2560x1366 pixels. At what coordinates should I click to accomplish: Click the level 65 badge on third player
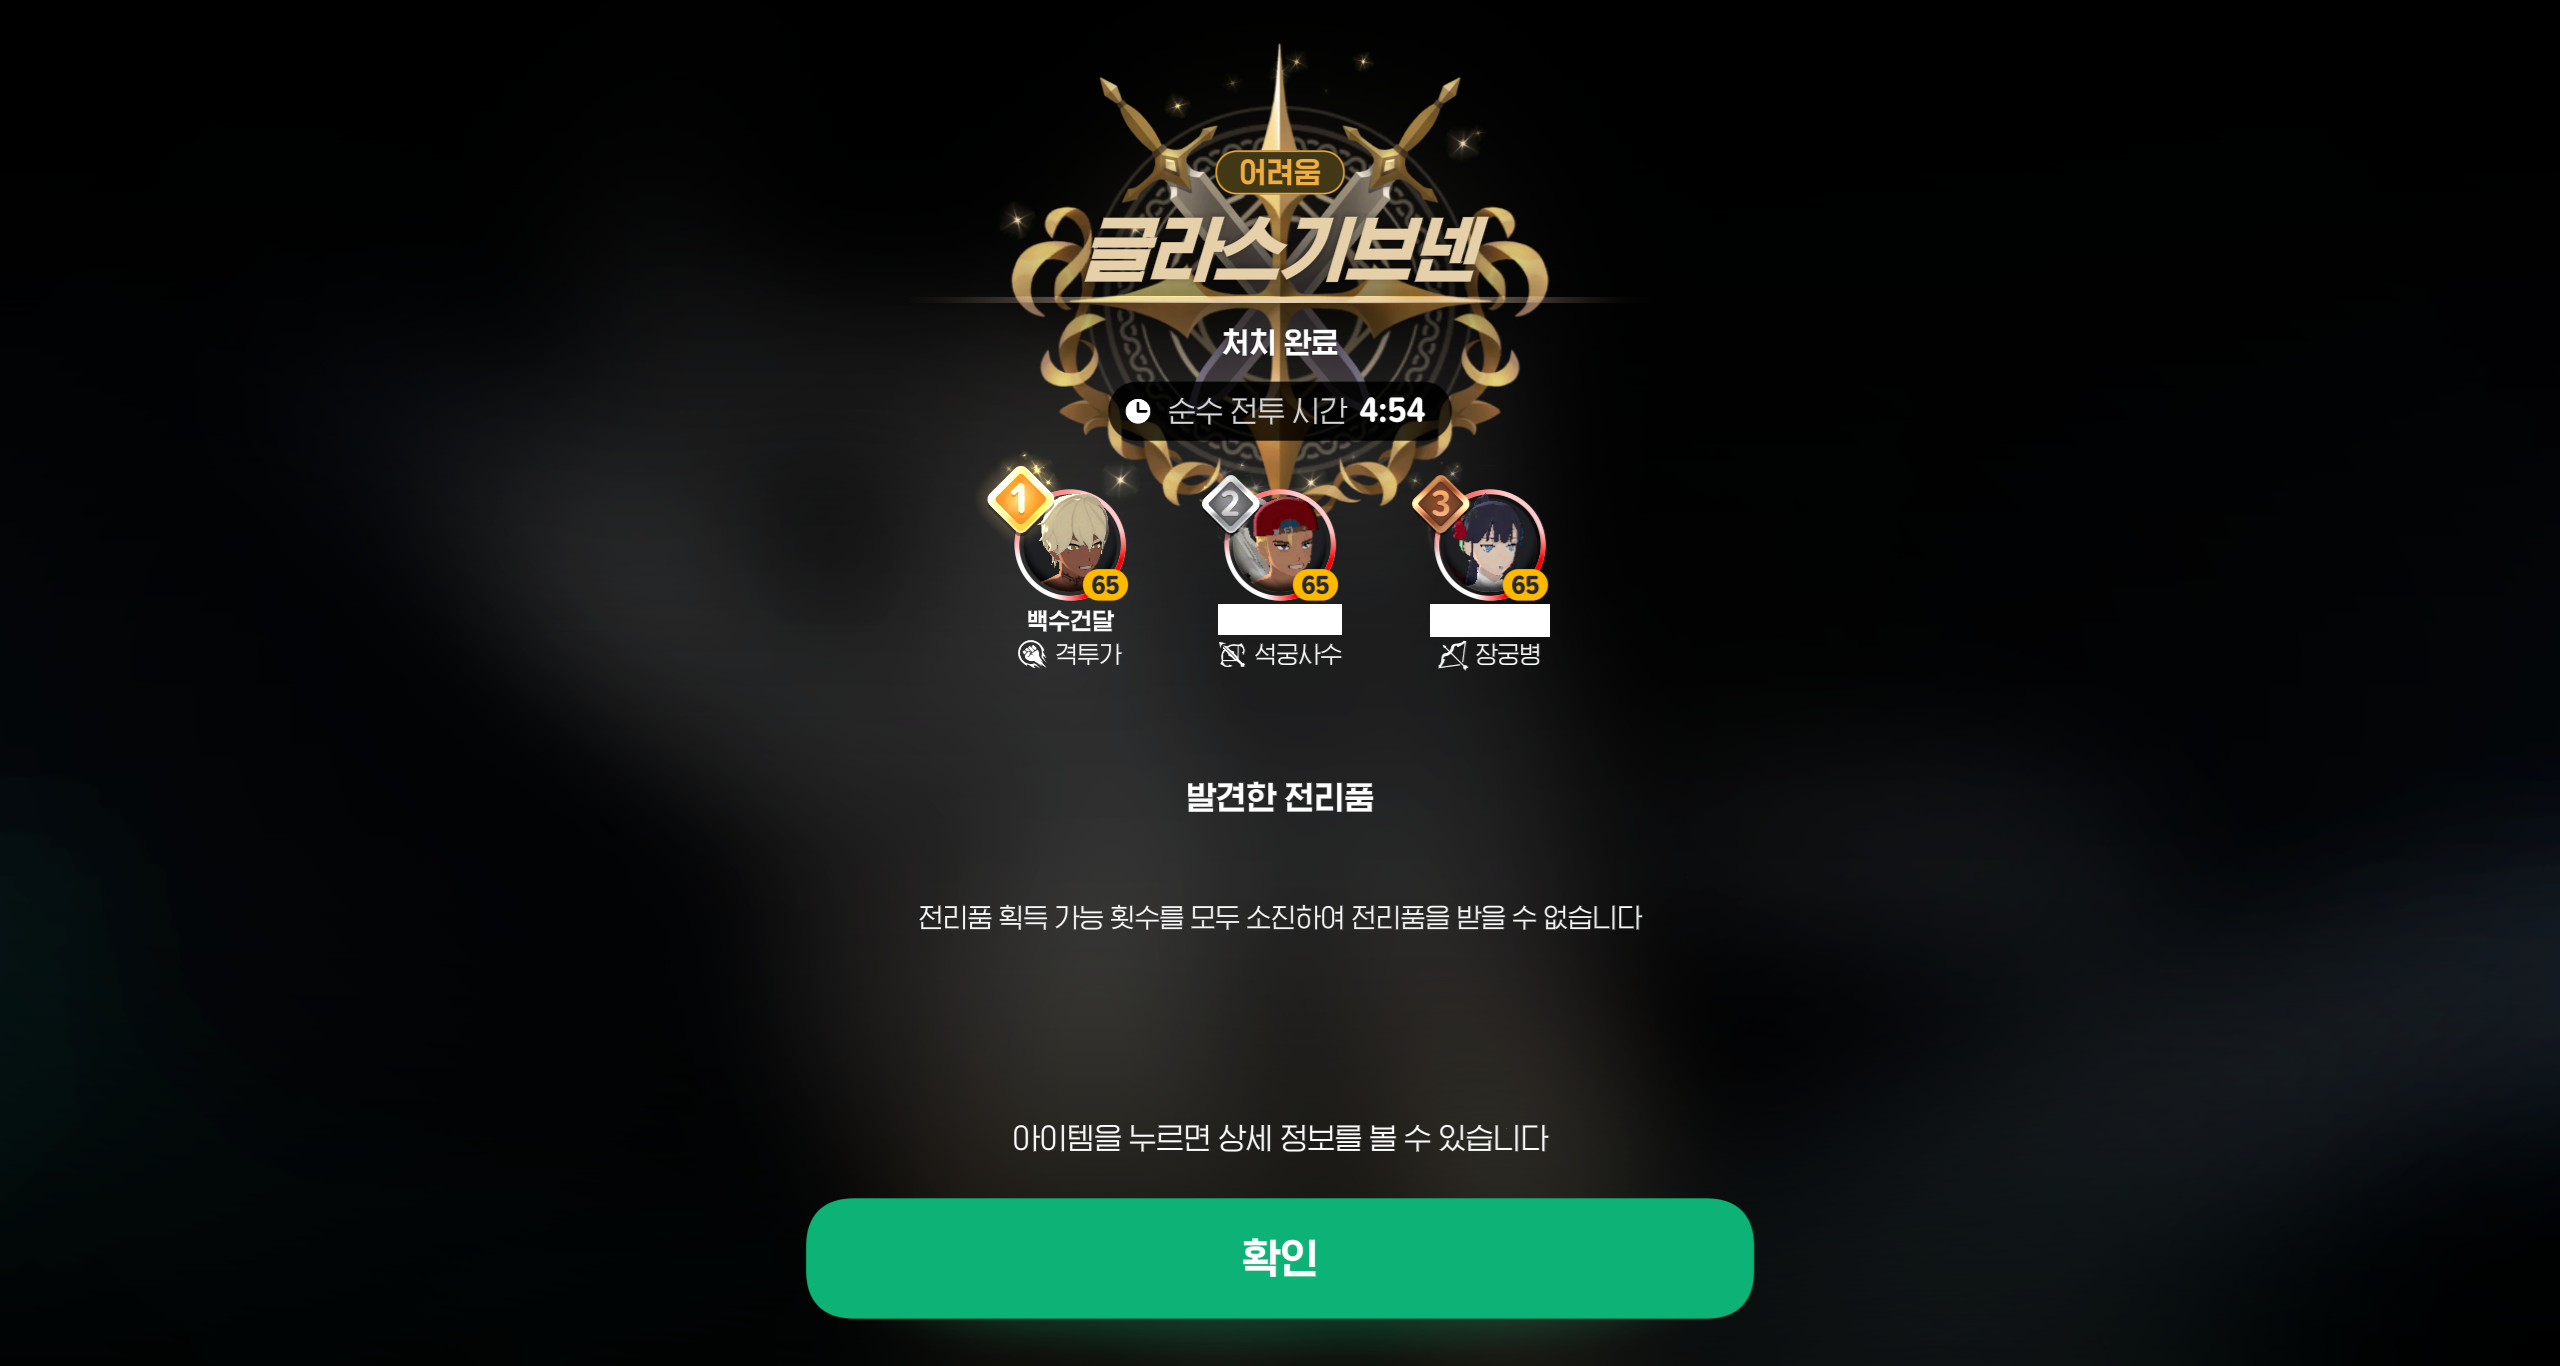click(x=1525, y=585)
